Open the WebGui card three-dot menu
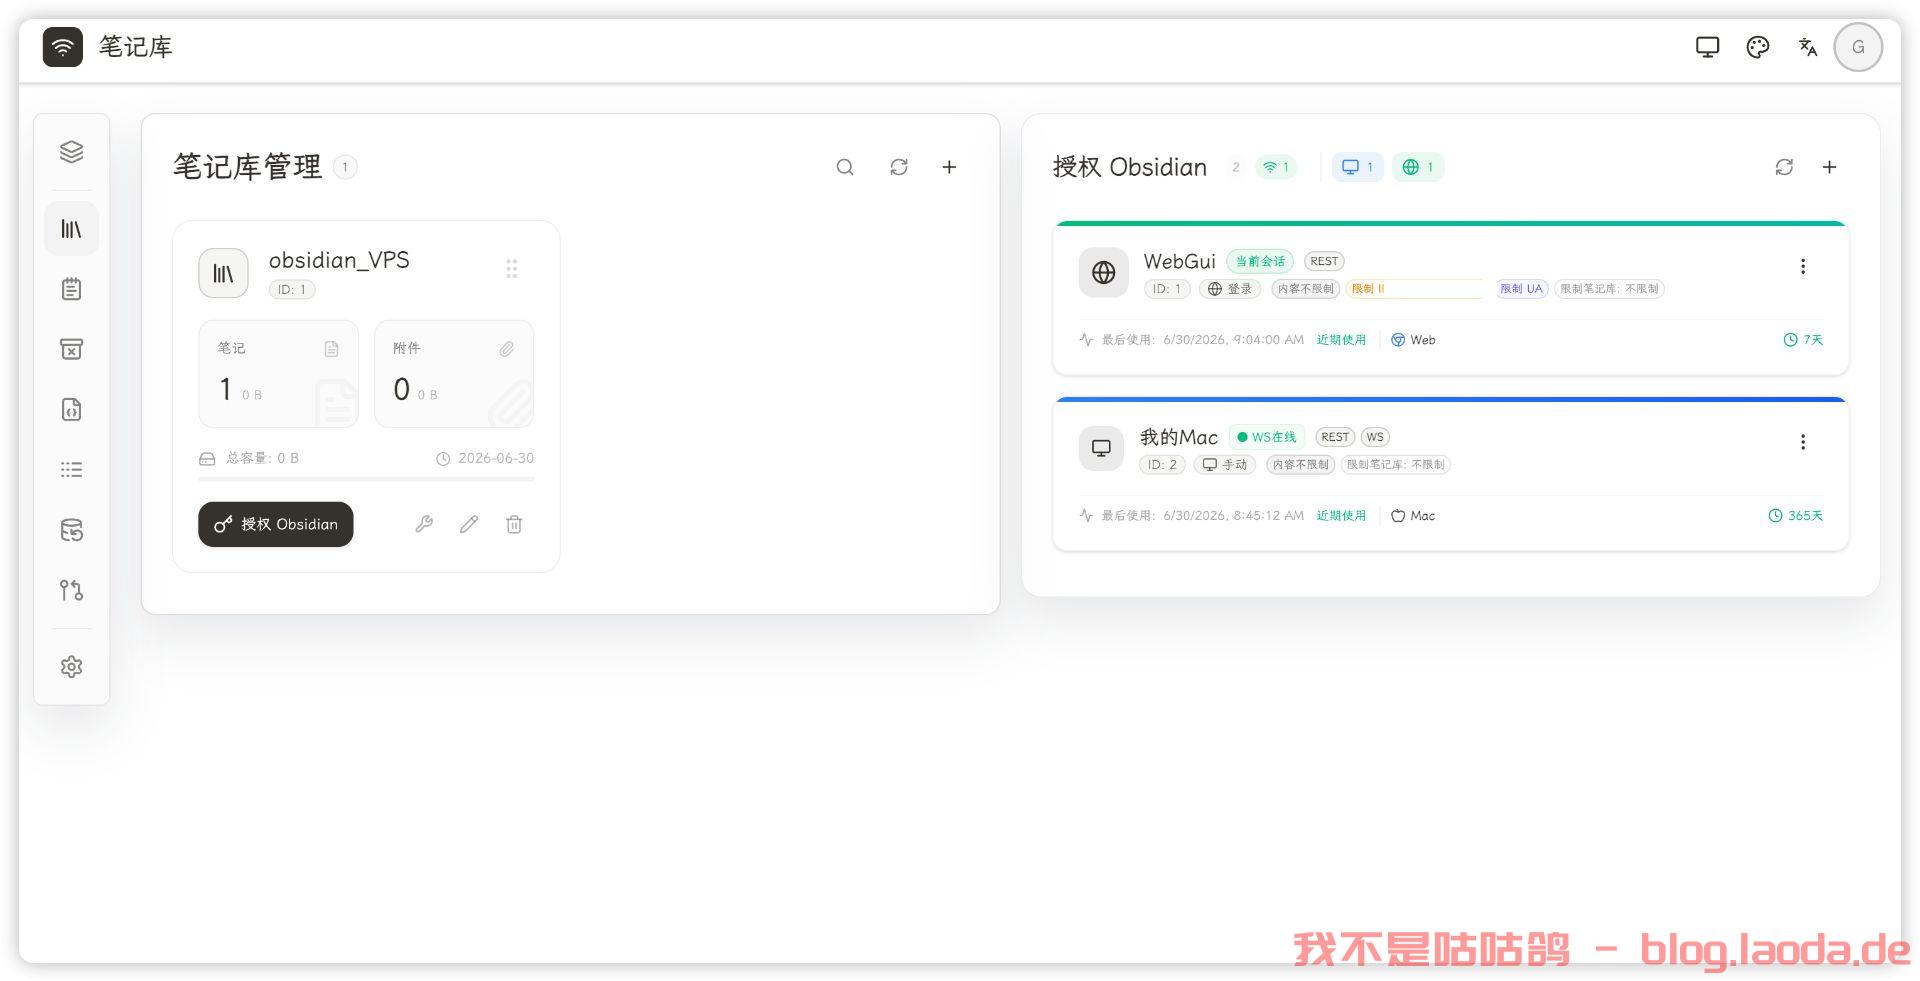Viewport: 1920px width, 981px height. click(1803, 266)
